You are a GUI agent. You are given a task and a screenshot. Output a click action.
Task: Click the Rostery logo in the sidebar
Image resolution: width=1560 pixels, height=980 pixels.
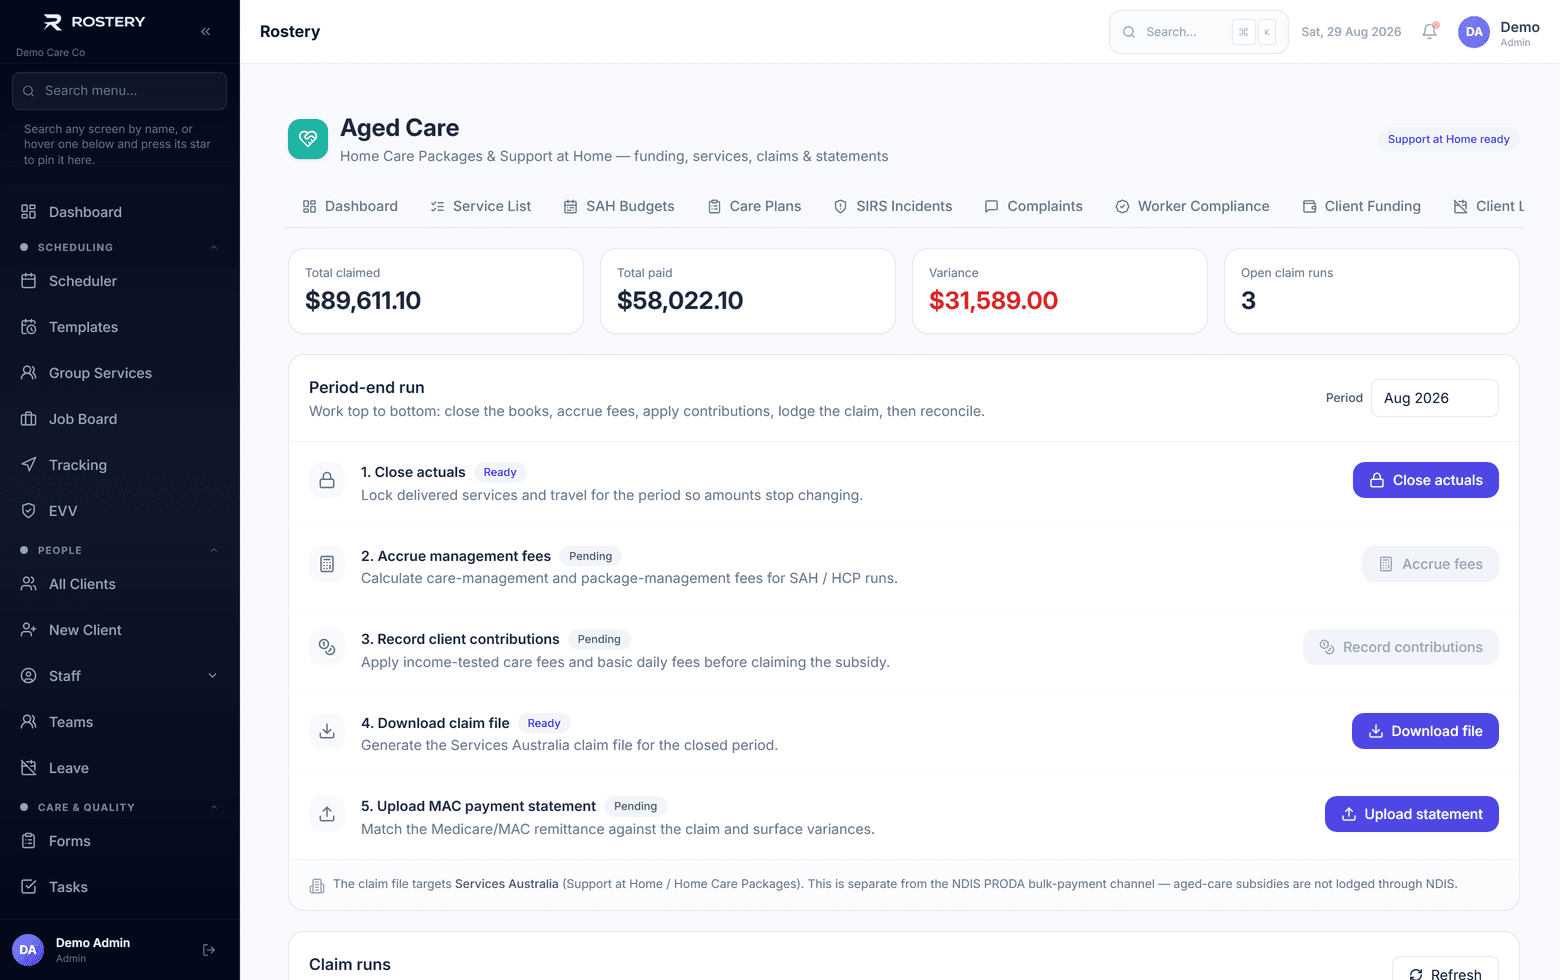[x=95, y=22]
